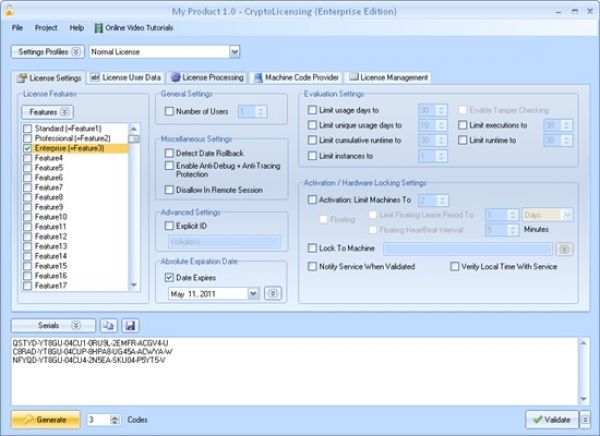Switch to License User Data tab
Screen dimensions: 600x436
pyautogui.click(x=126, y=78)
